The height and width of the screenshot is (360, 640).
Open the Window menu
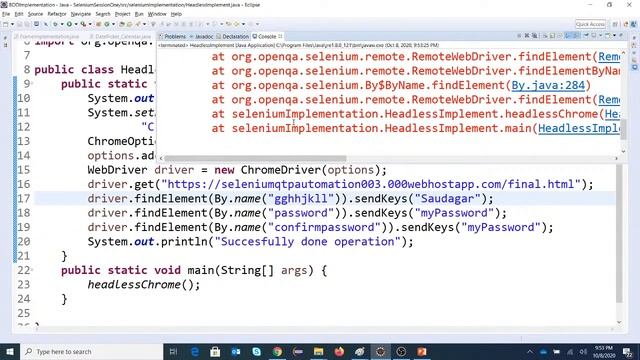[157, 14]
